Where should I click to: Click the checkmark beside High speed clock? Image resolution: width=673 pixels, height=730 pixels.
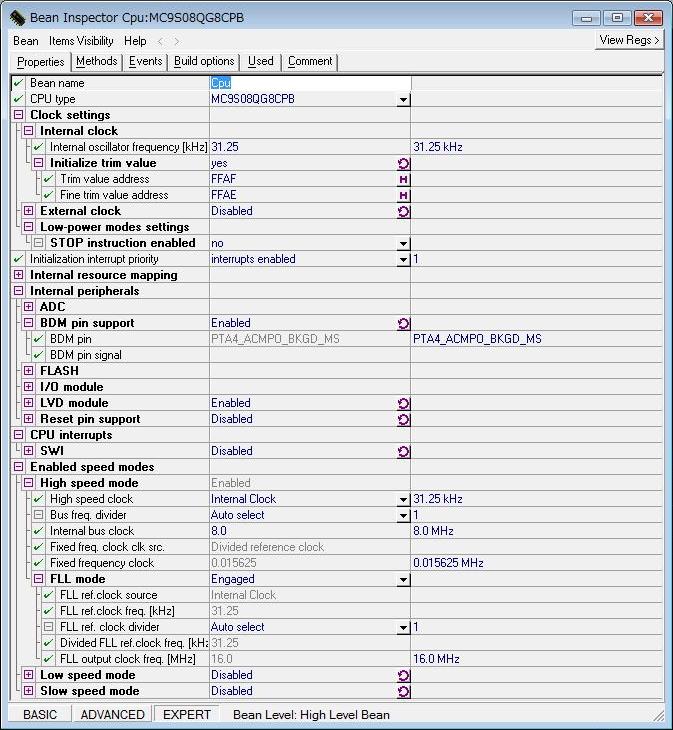pyautogui.click(x=38, y=499)
